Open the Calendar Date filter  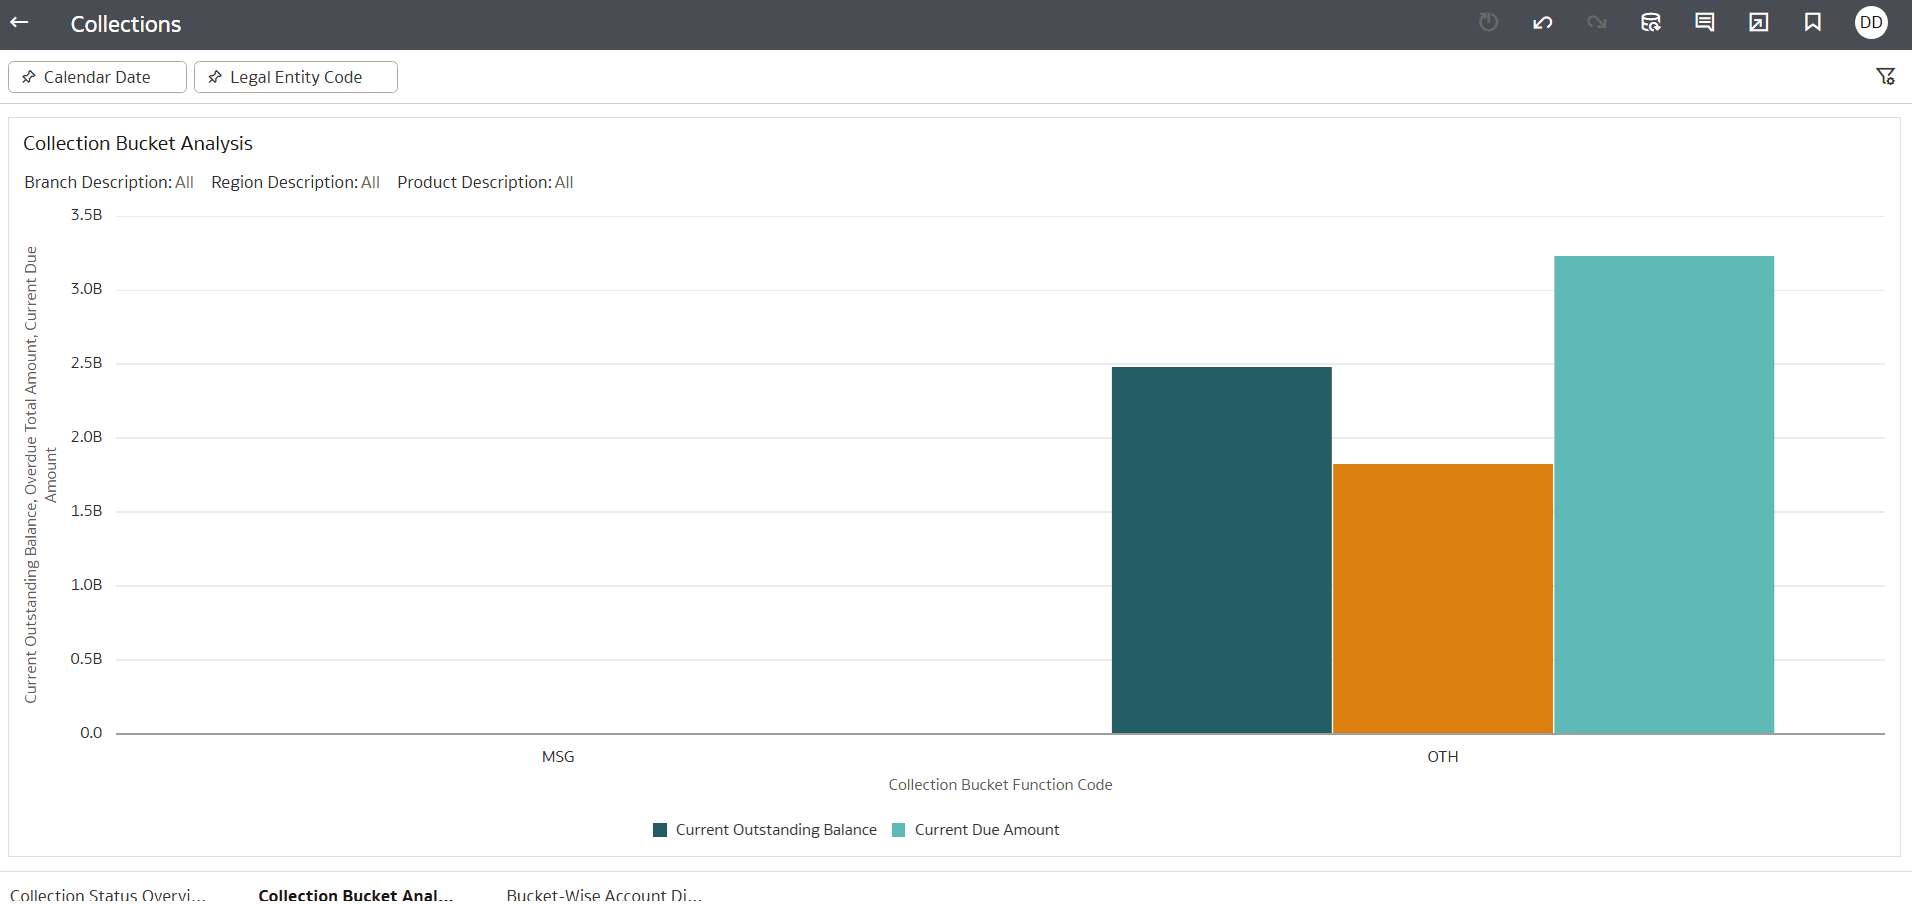97,77
